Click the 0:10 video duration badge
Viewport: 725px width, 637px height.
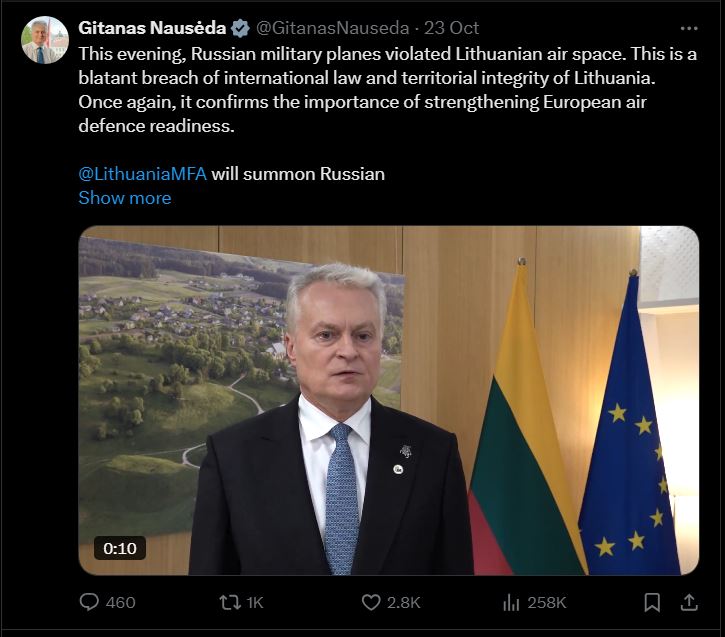click(120, 548)
